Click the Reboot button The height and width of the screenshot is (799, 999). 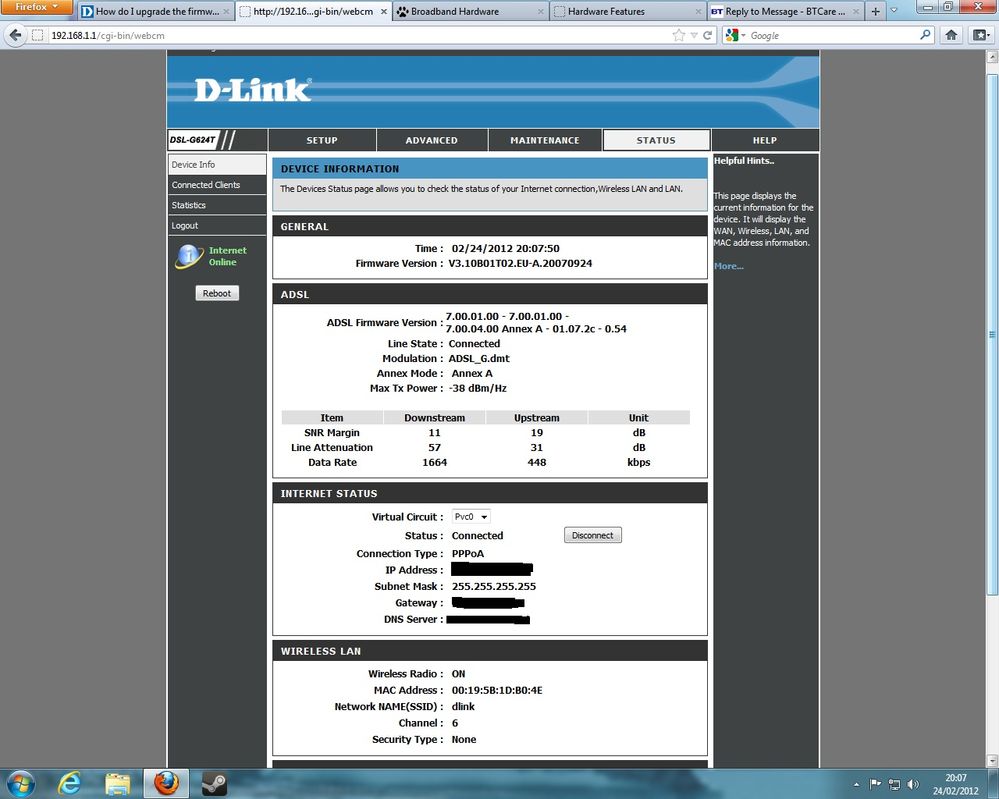click(x=217, y=293)
